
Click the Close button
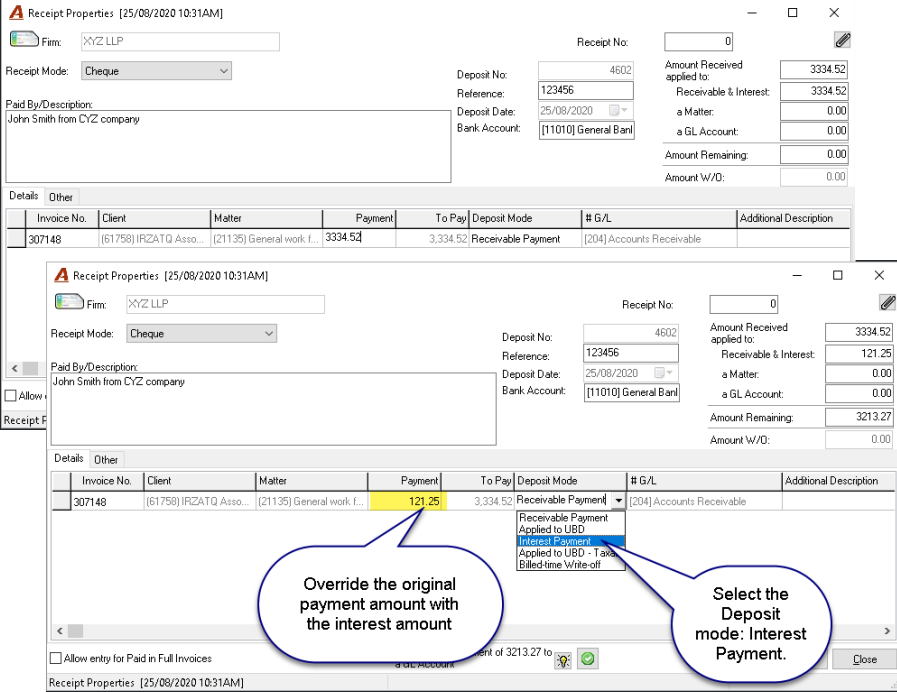(864, 659)
